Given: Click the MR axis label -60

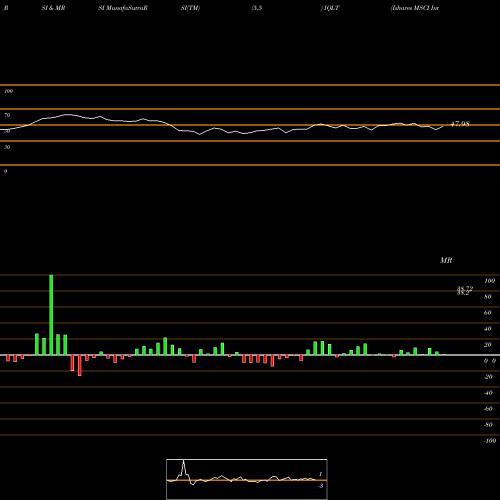Looking at the screenshot, I should [x=488, y=409].
